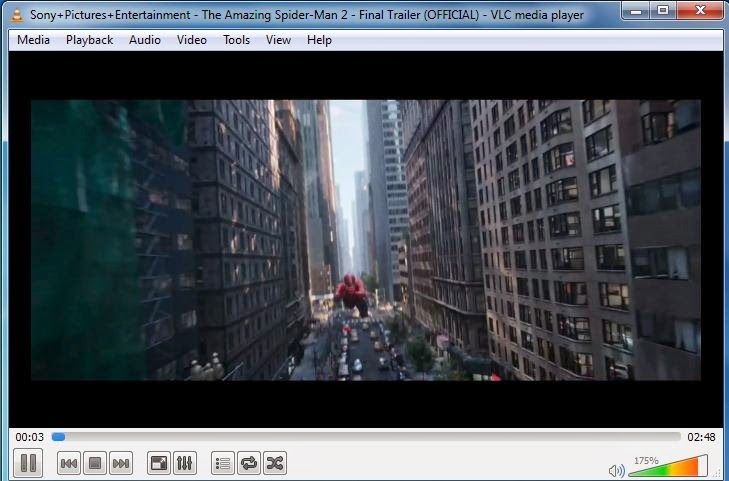The width and height of the screenshot is (729, 481).
Task: Seek along the playback progress bar
Action: click(366, 437)
